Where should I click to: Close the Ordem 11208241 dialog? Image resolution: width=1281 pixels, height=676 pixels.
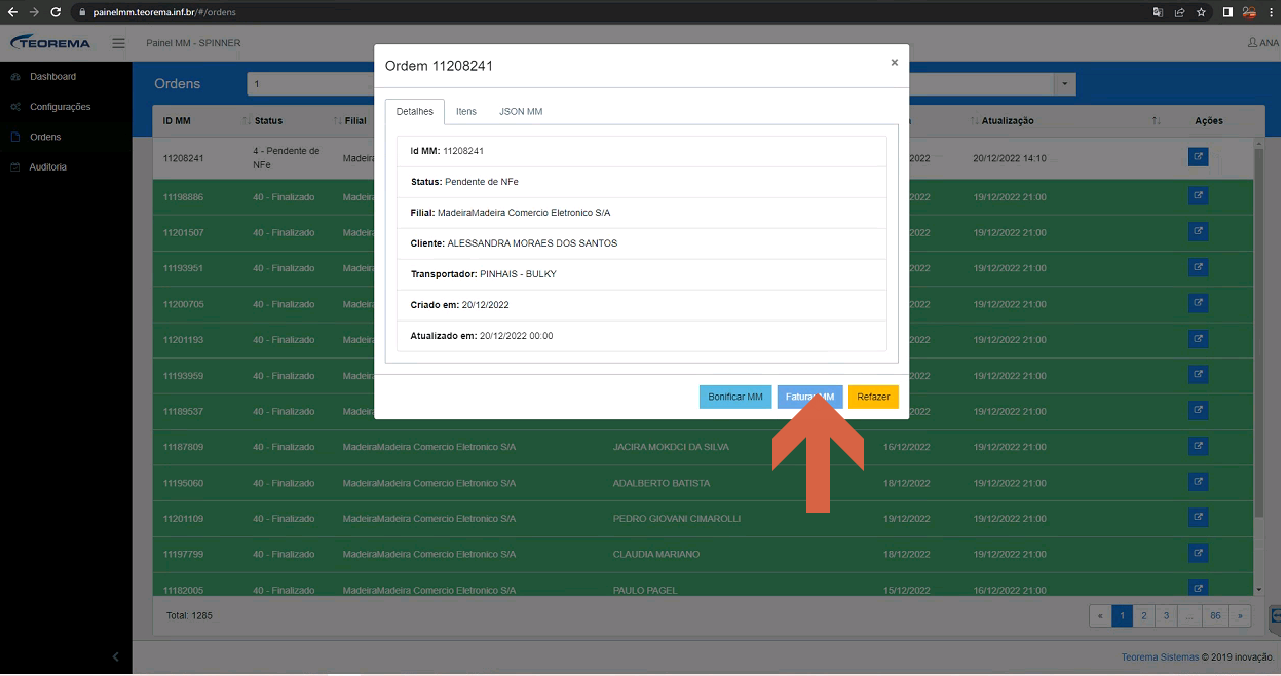click(x=894, y=62)
